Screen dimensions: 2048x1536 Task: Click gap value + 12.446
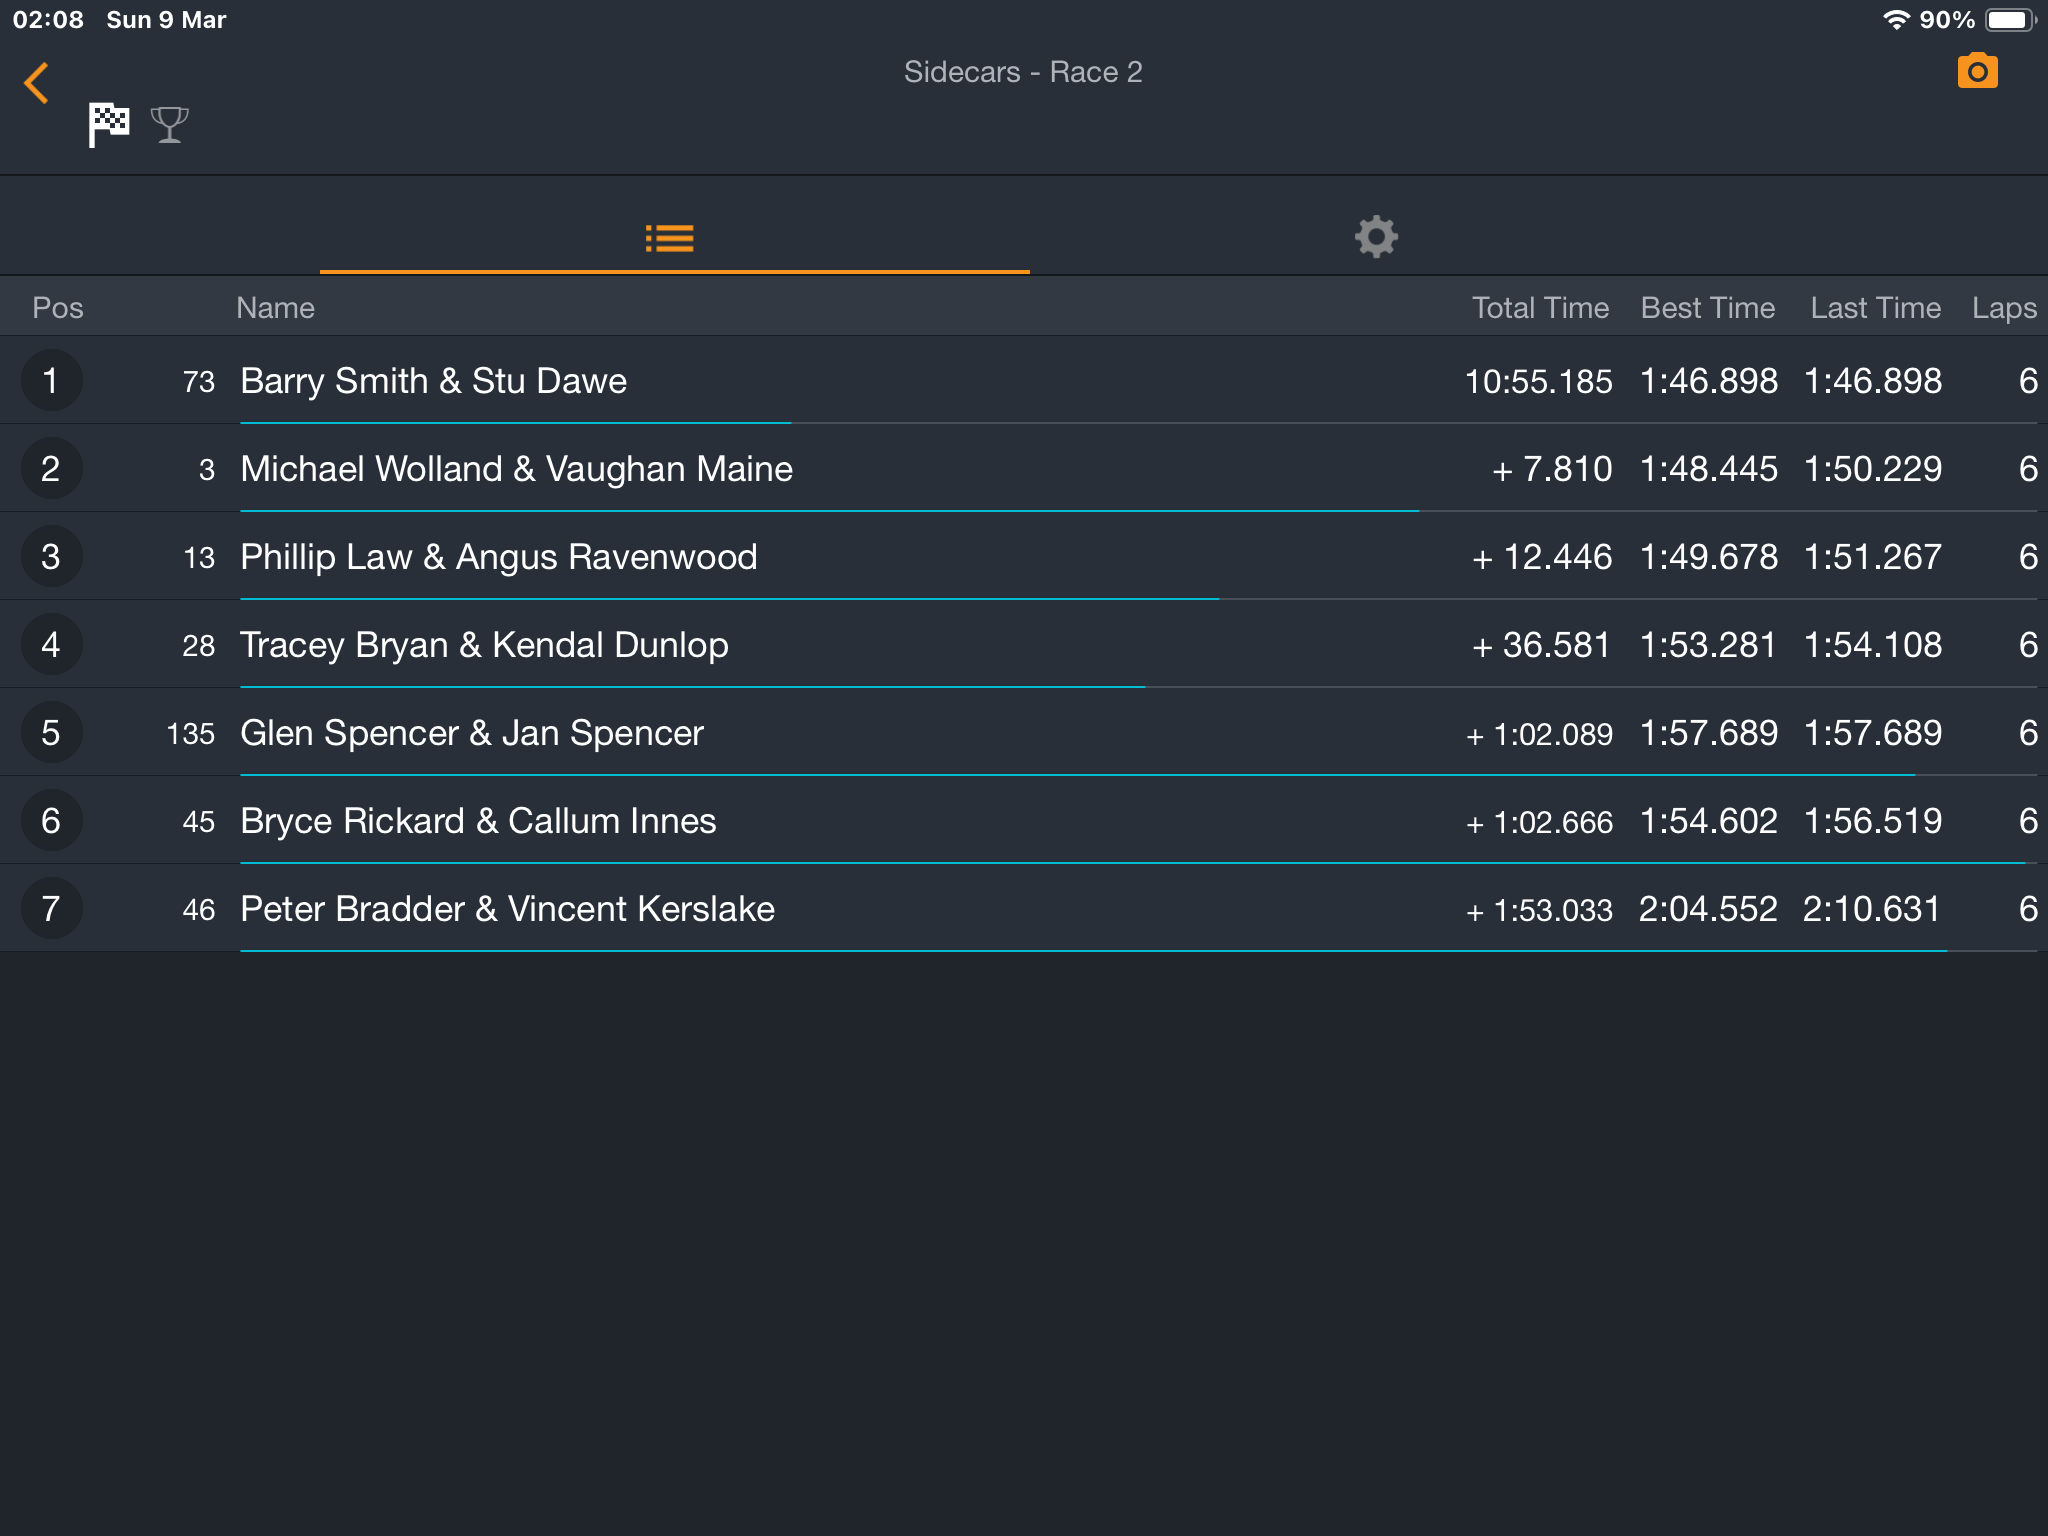1542,557
